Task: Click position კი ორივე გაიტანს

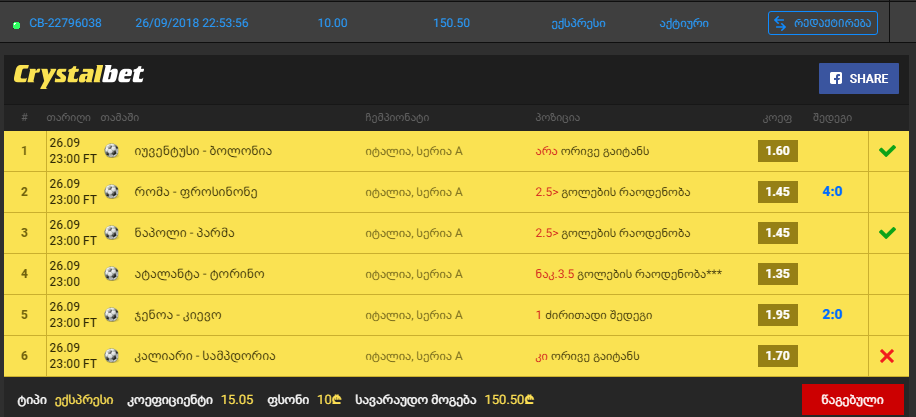Action: tap(587, 356)
